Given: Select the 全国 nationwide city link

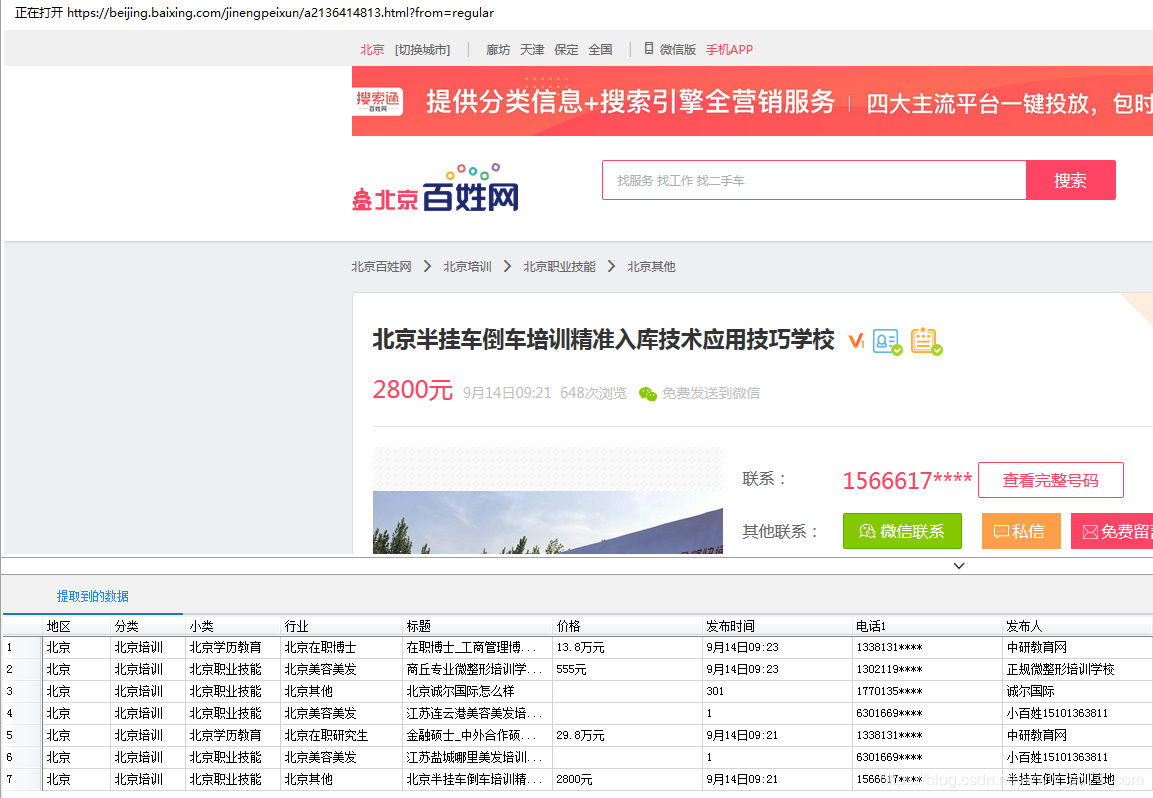Looking at the screenshot, I should coord(600,48).
